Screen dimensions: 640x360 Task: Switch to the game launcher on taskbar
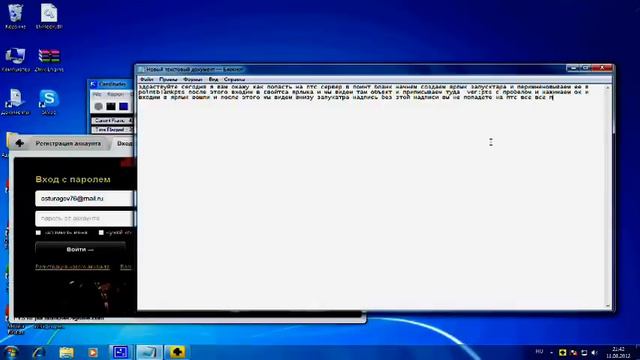point(177,352)
